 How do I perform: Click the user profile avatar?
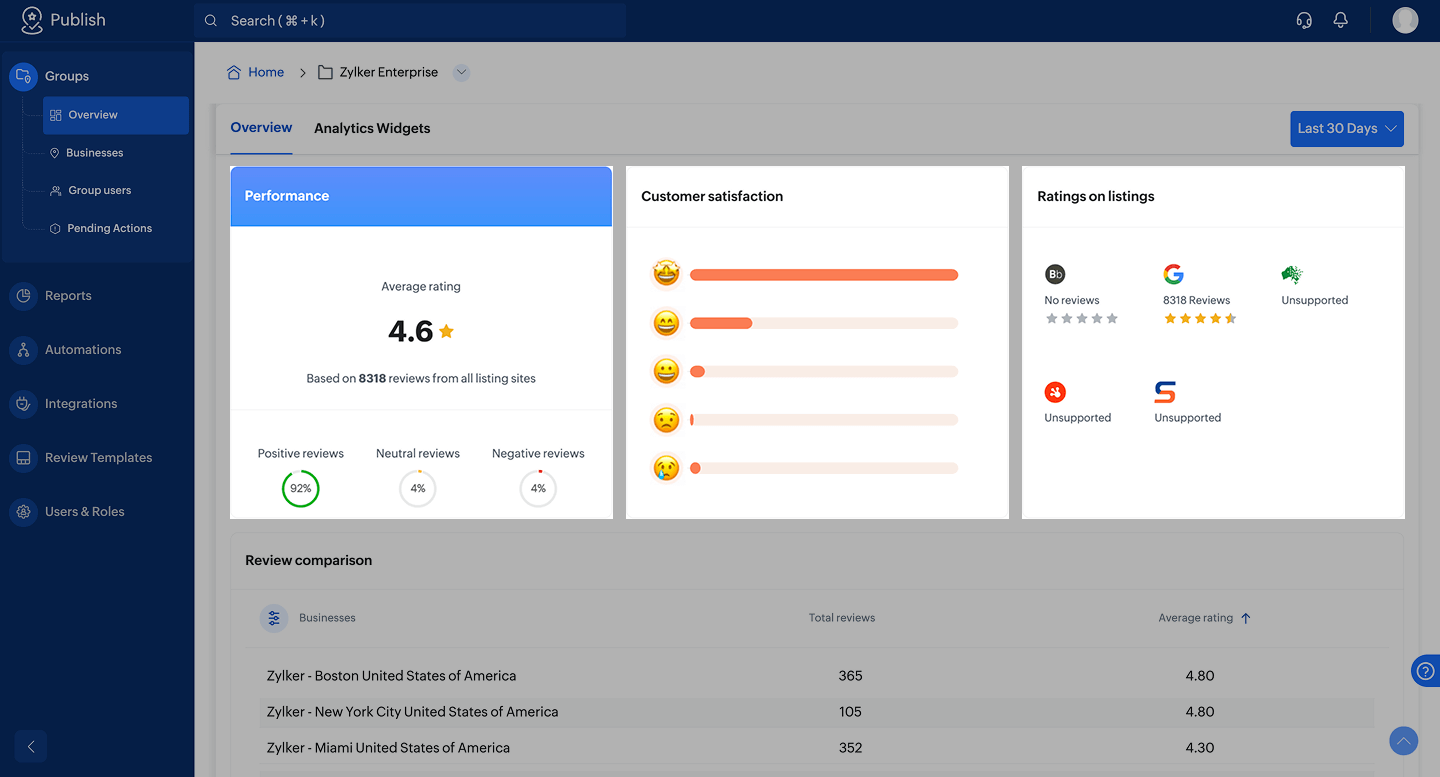(1405, 20)
